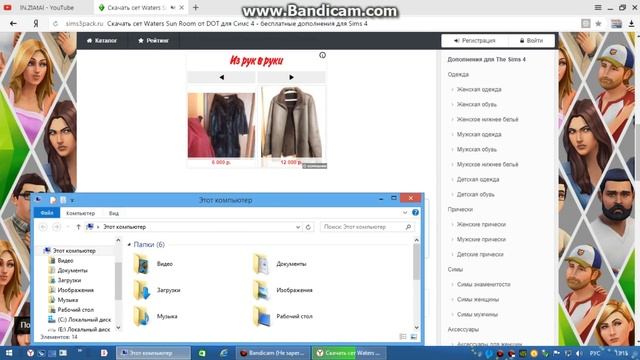Select the Компьютер ribbon tab
Viewport: 640px width, 360px height.
click(80, 213)
